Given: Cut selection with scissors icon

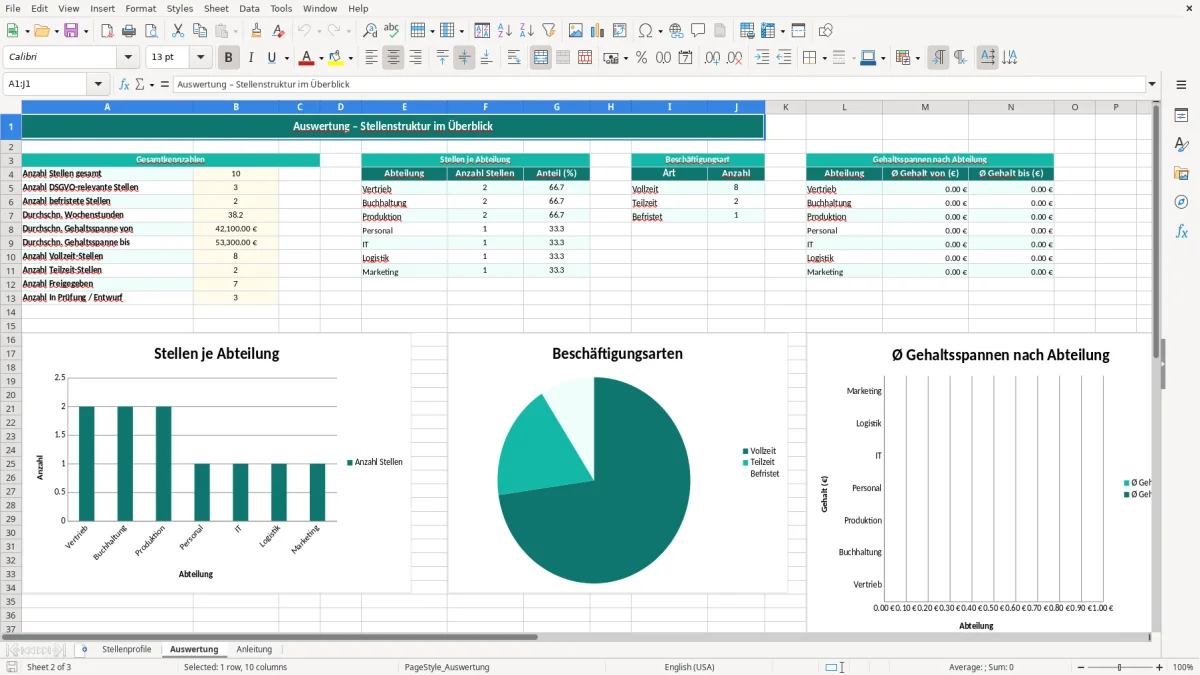Looking at the screenshot, I should pyautogui.click(x=178, y=31).
